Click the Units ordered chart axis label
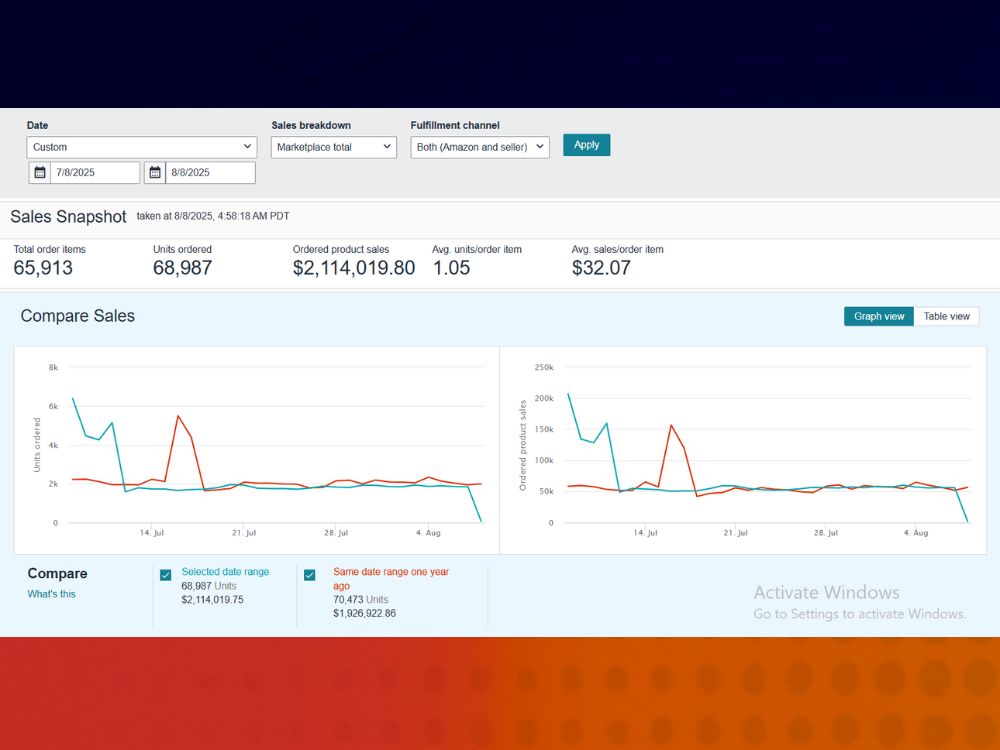 tap(37, 445)
